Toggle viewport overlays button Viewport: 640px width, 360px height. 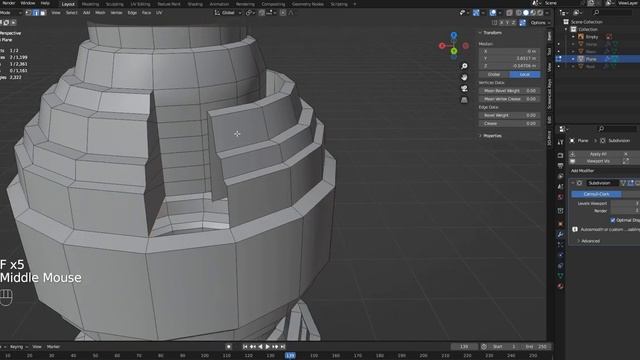coord(493,13)
